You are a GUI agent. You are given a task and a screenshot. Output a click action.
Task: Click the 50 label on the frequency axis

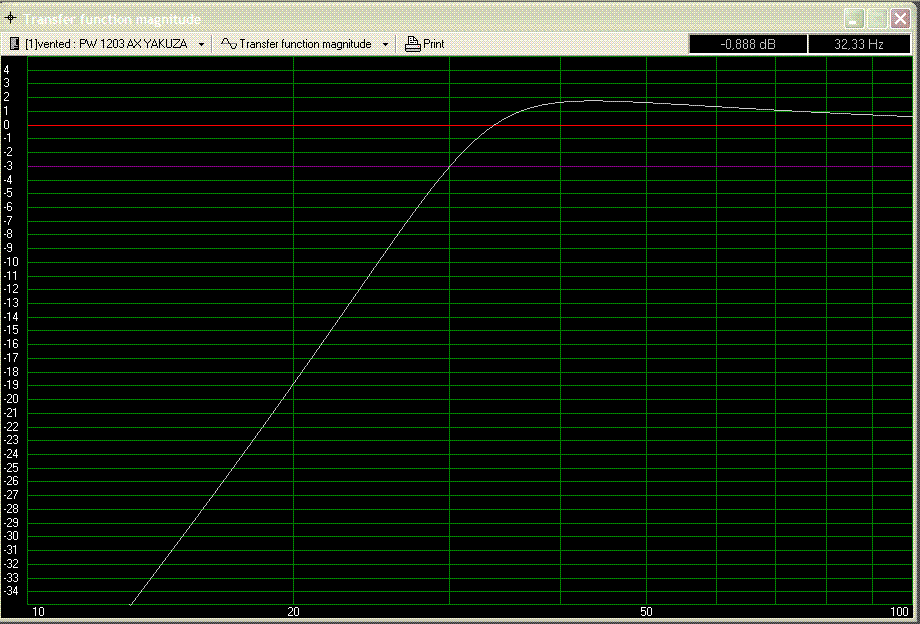646,612
